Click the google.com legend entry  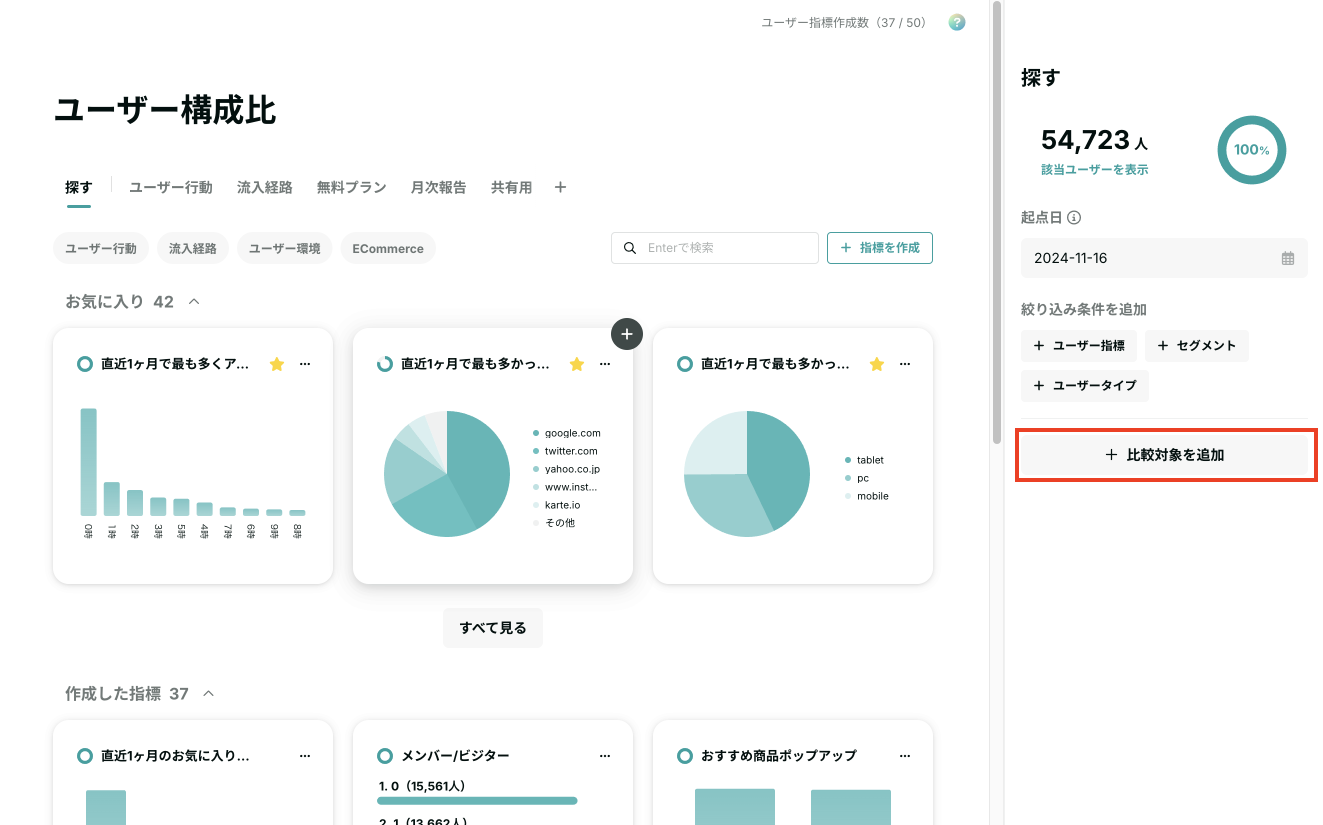point(567,433)
